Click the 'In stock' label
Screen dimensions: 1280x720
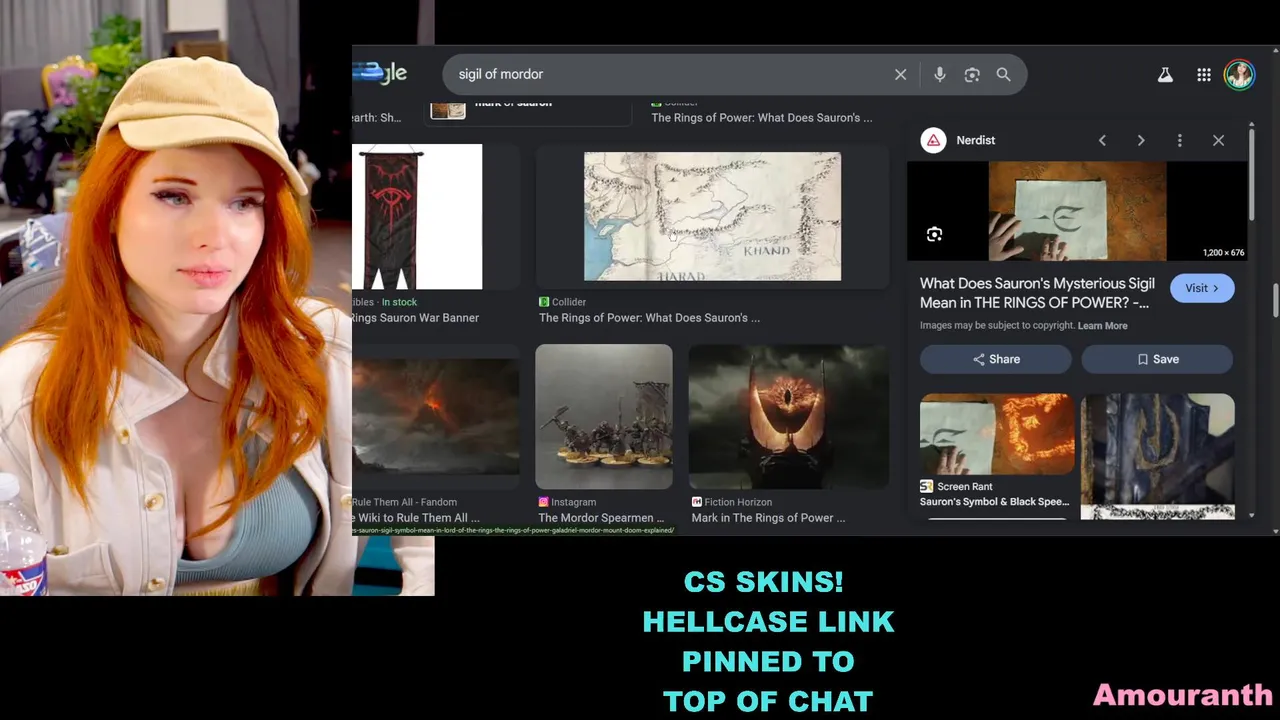(x=399, y=302)
